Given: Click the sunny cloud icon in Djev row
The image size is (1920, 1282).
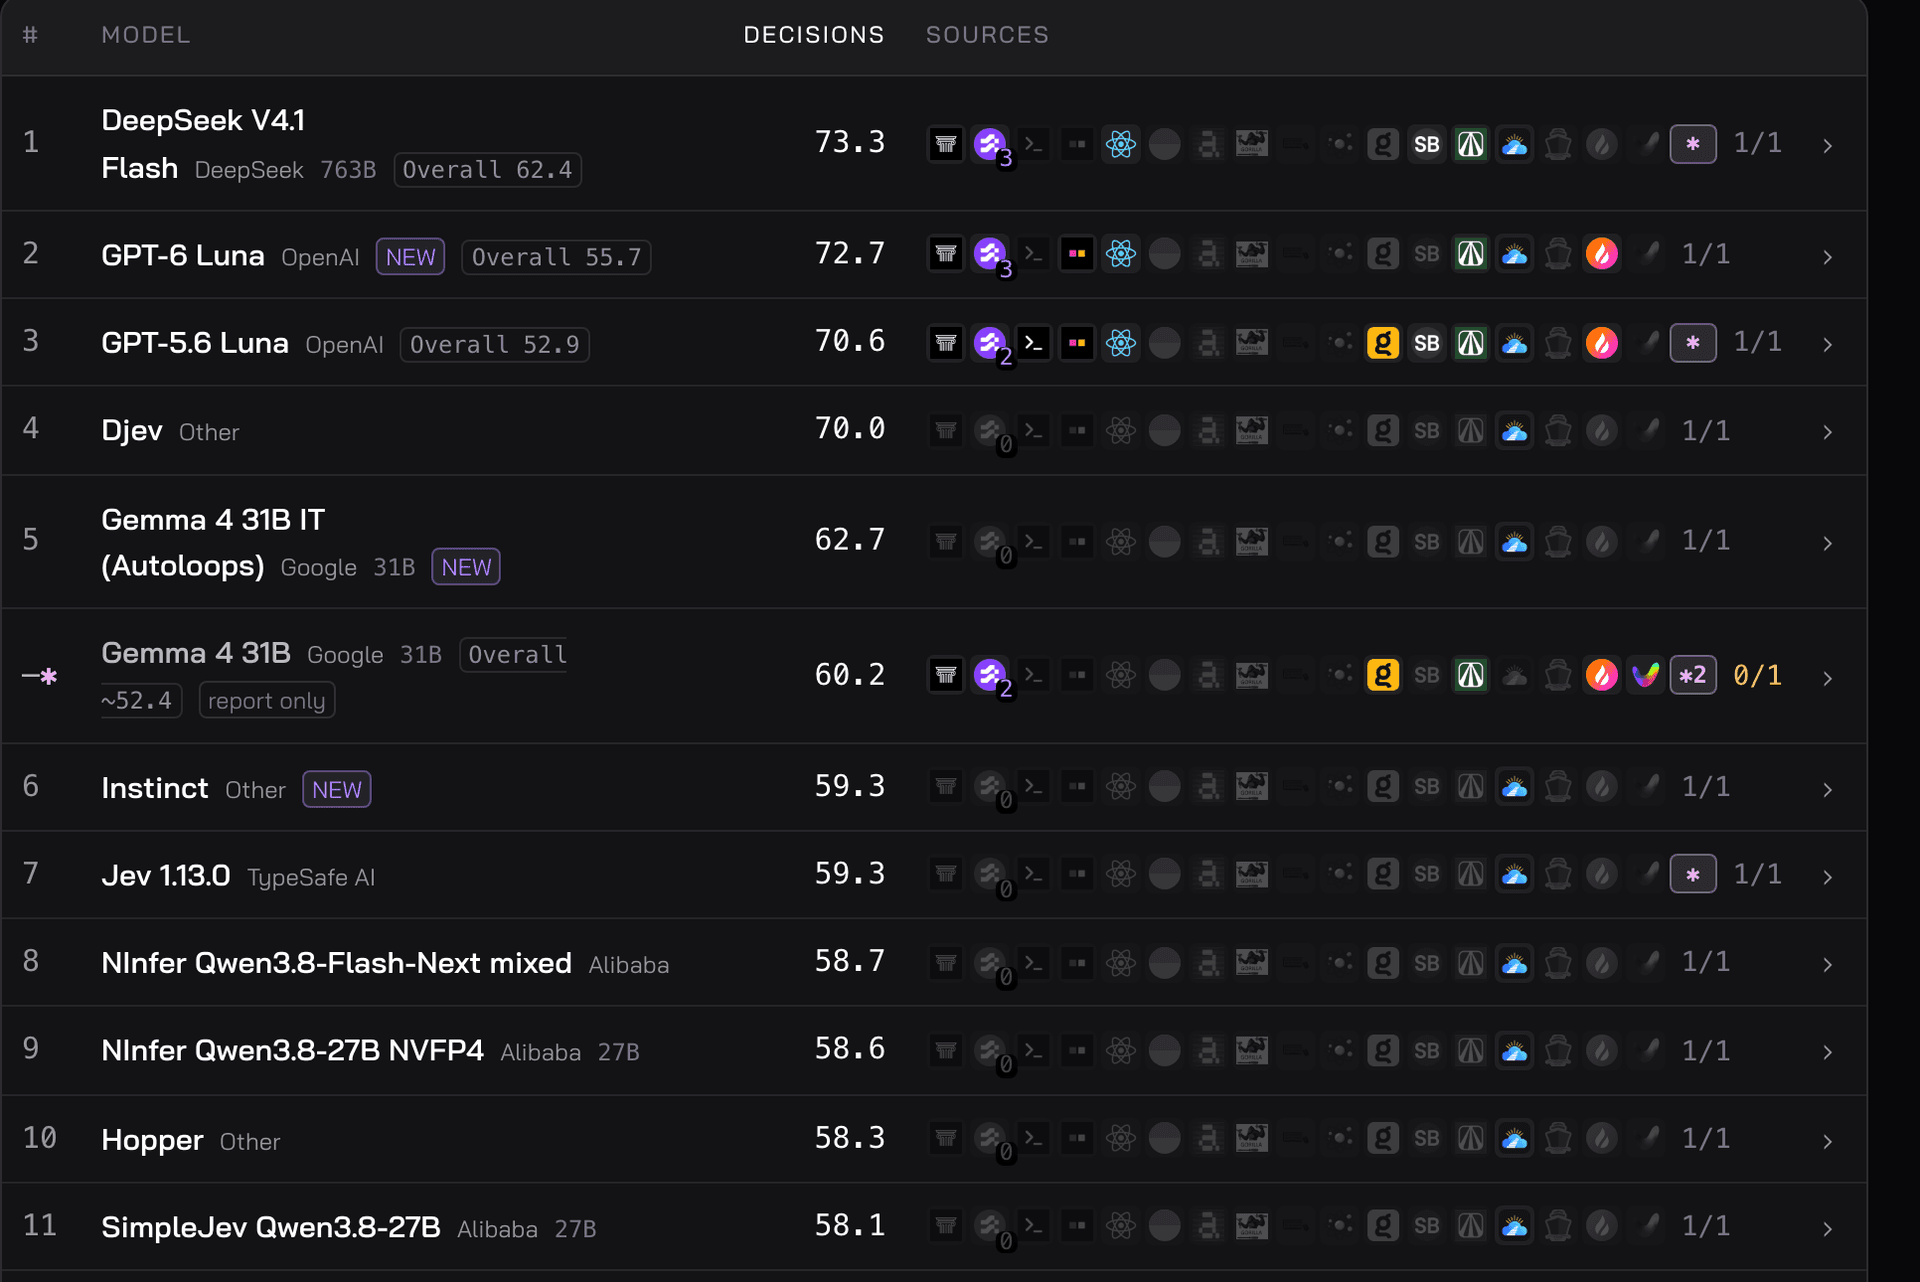Looking at the screenshot, I should point(1515,431).
